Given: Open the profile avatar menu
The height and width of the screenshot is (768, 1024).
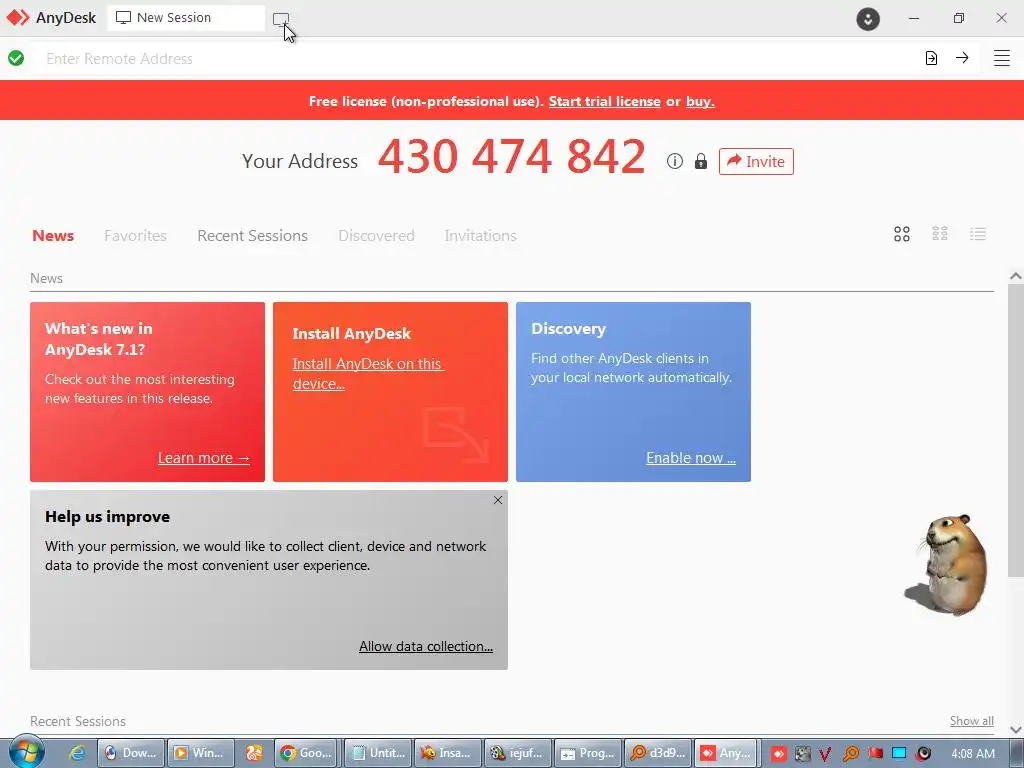Looking at the screenshot, I should click(x=868, y=19).
